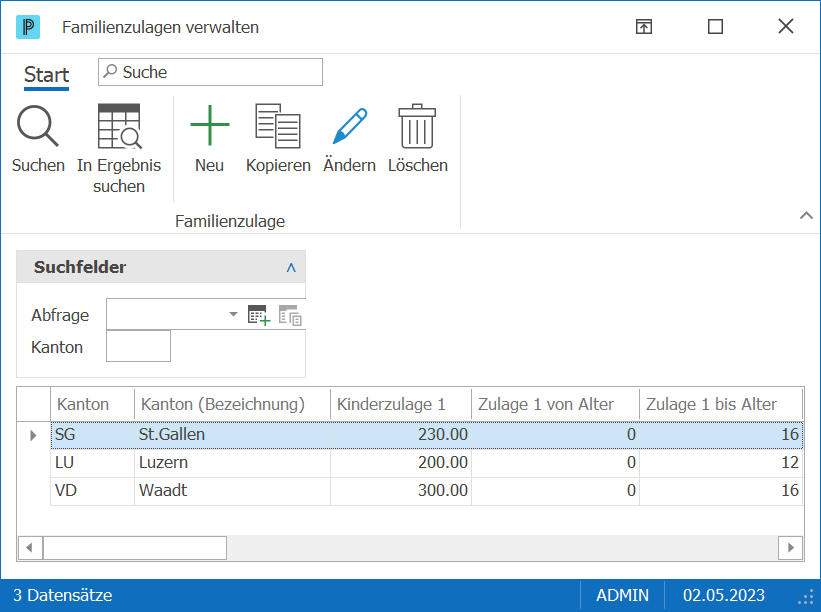Sort by Zulage 1 von Alter header
Viewport: 821px width, 612px height.
pyautogui.click(x=556, y=404)
